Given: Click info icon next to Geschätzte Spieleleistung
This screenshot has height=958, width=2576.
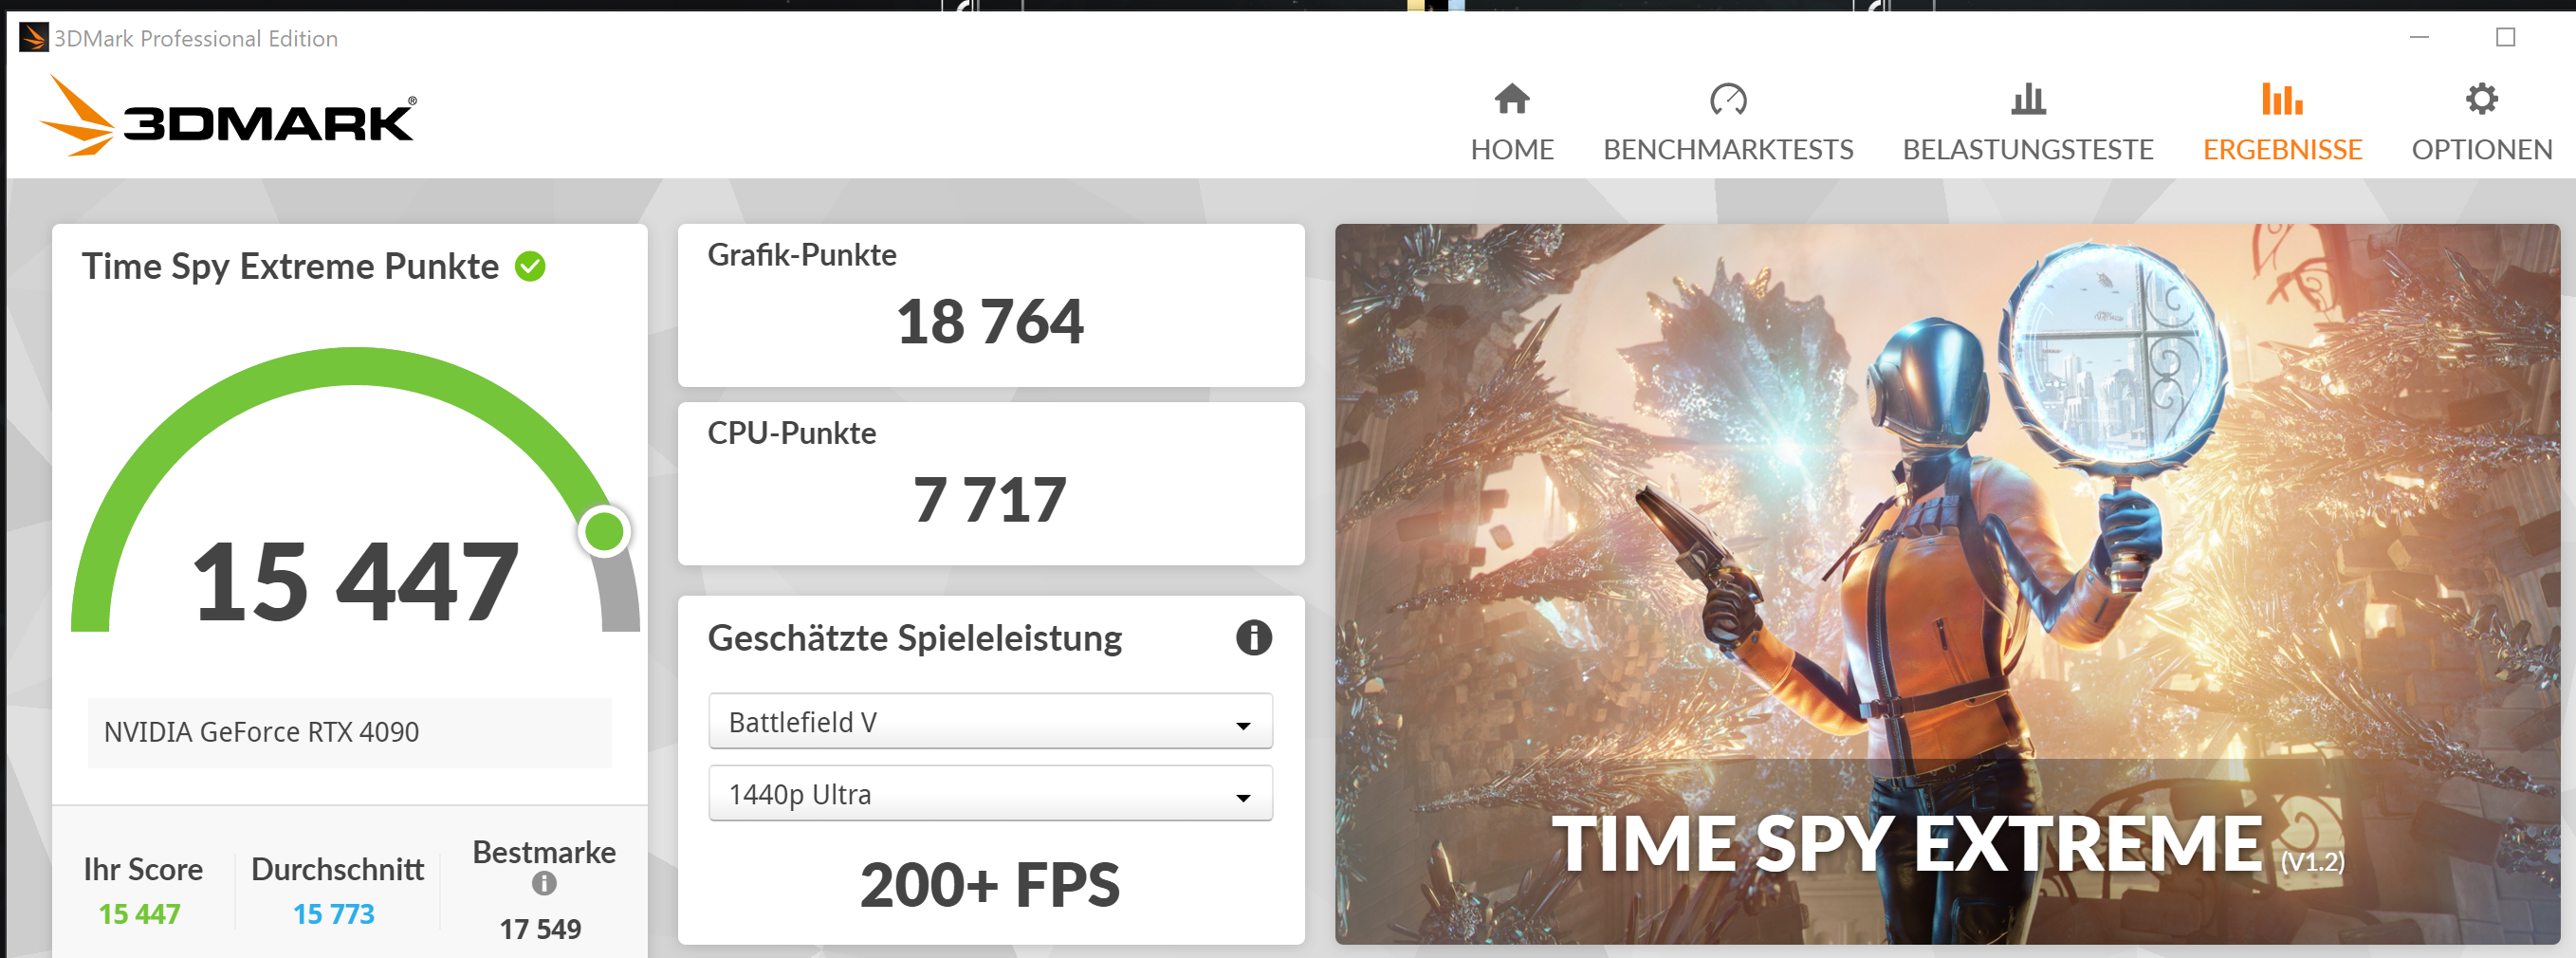Looking at the screenshot, I should point(1253,637).
